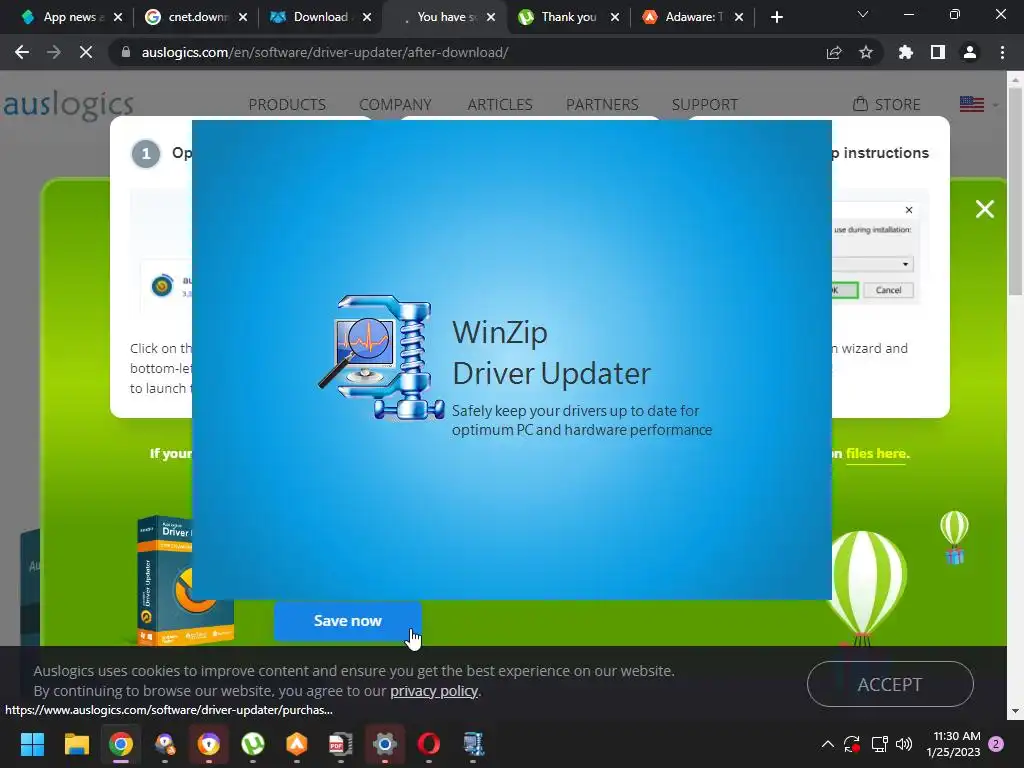Open the Windows Start menu
Screen dimensions: 1024x768
coord(32,744)
